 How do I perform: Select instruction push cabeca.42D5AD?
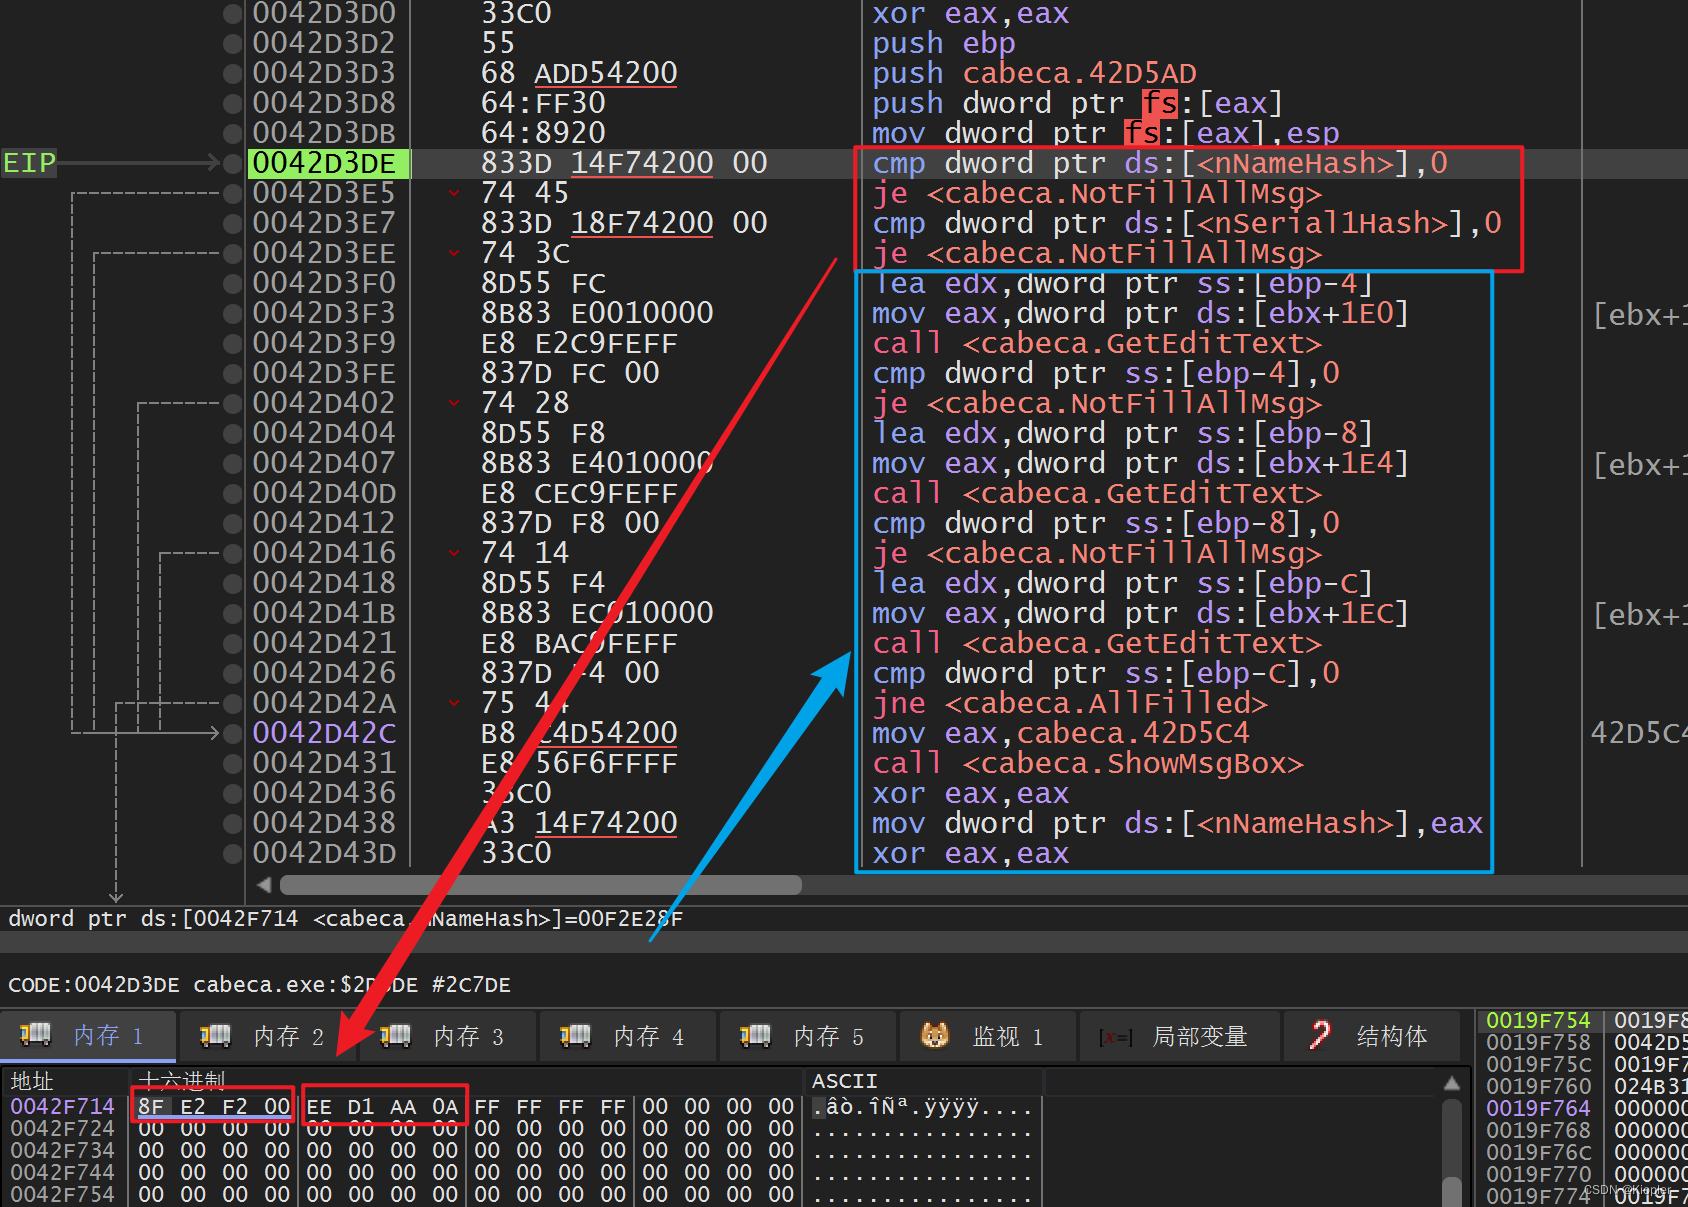[1034, 73]
